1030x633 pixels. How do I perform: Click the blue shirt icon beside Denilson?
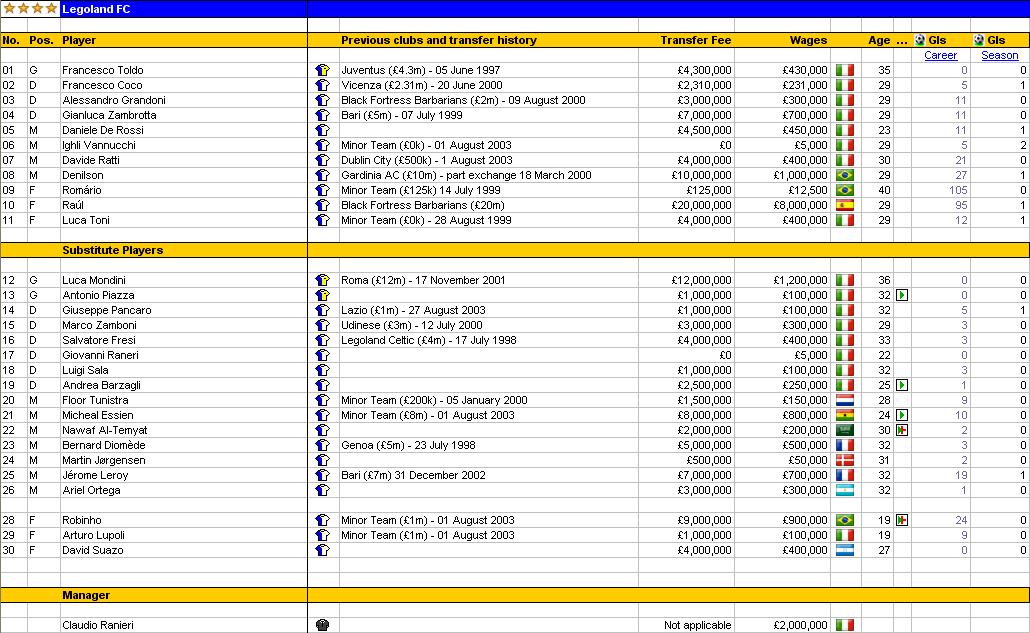pyautogui.click(x=322, y=175)
